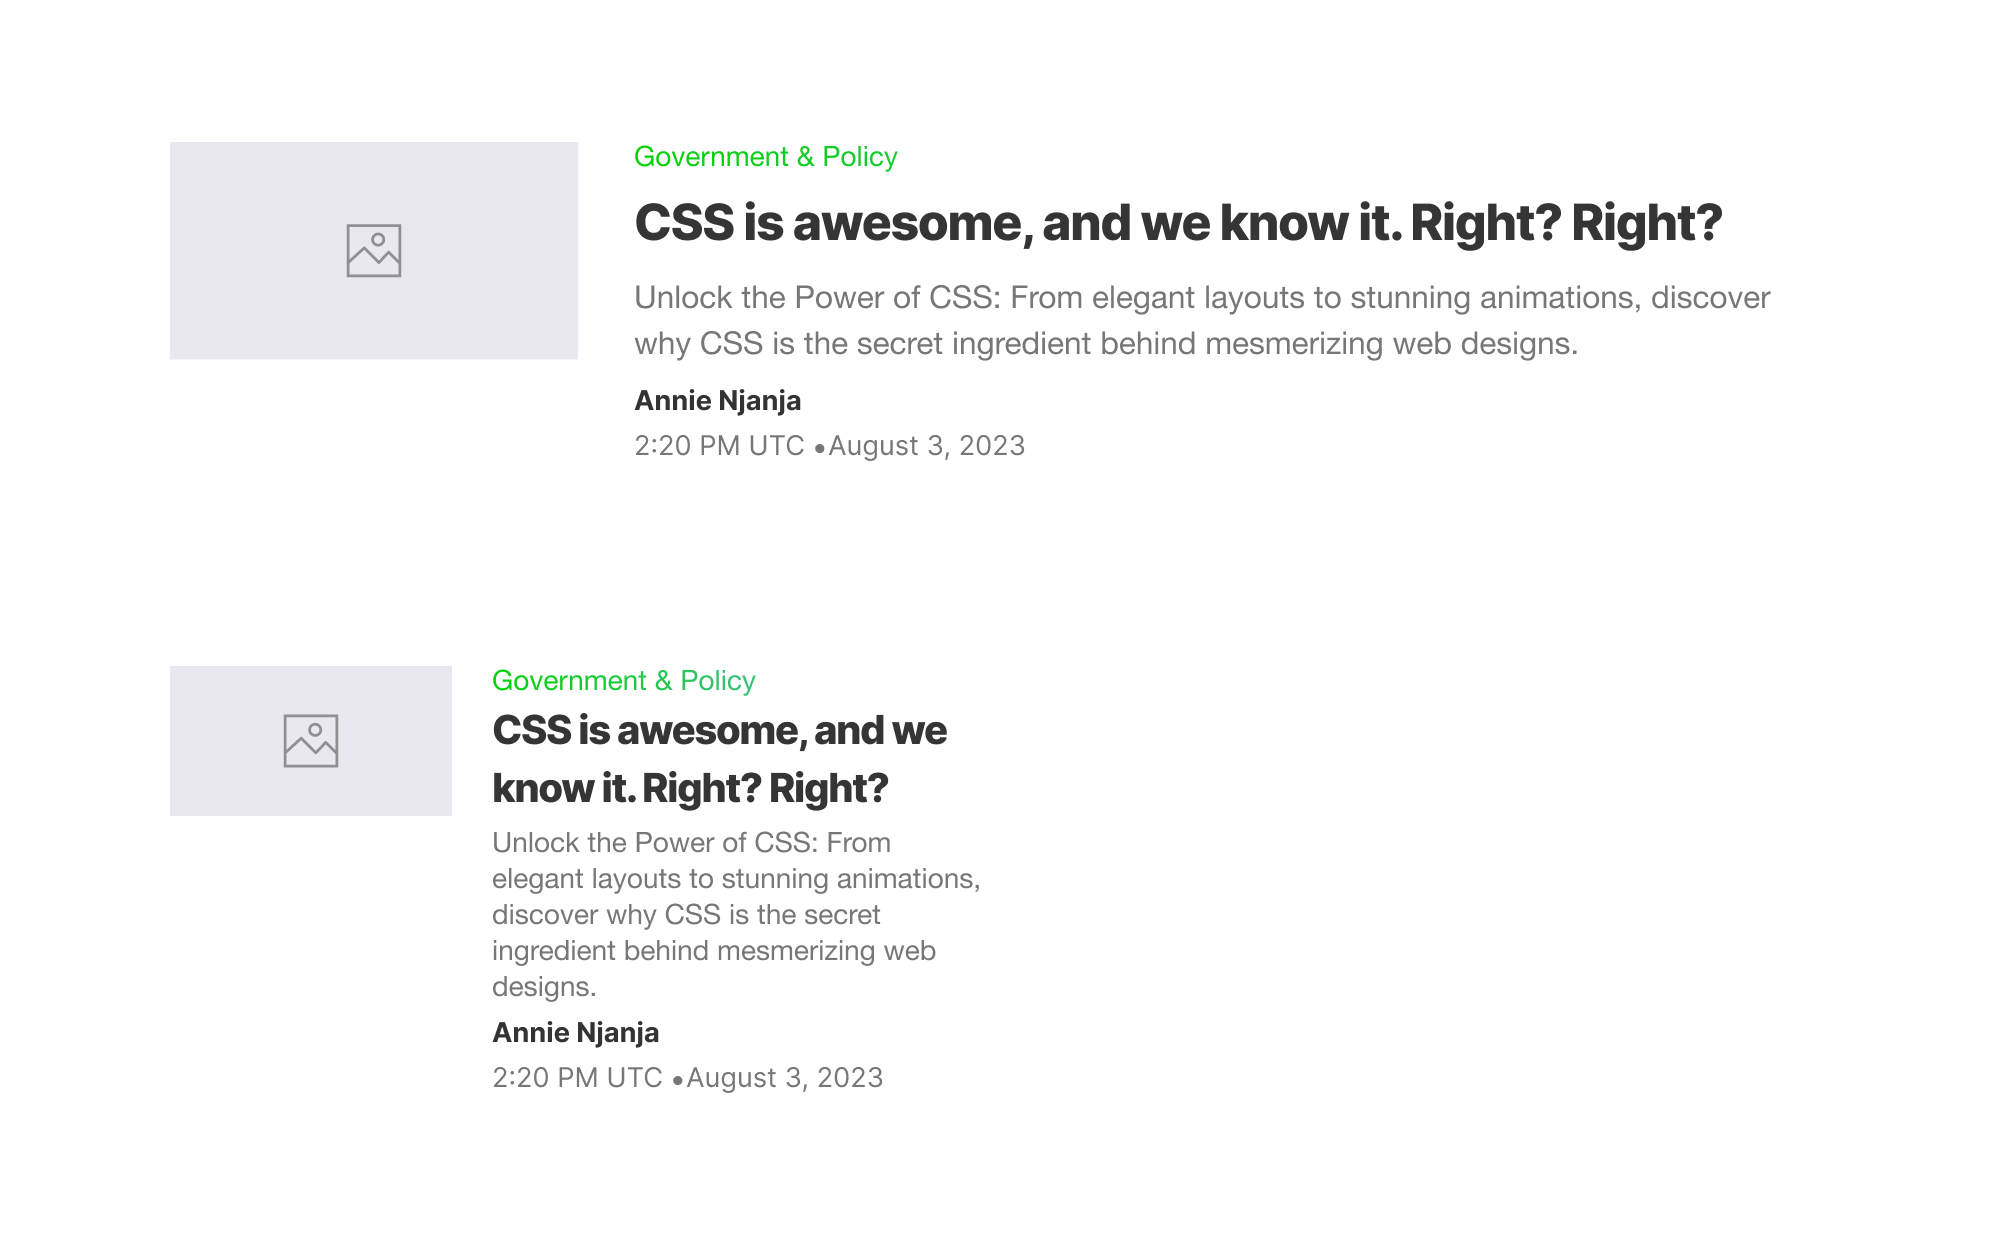Click the "2:20 PM UTC" time in the bottom article
The image size is (2000, 1246).
577,1078
